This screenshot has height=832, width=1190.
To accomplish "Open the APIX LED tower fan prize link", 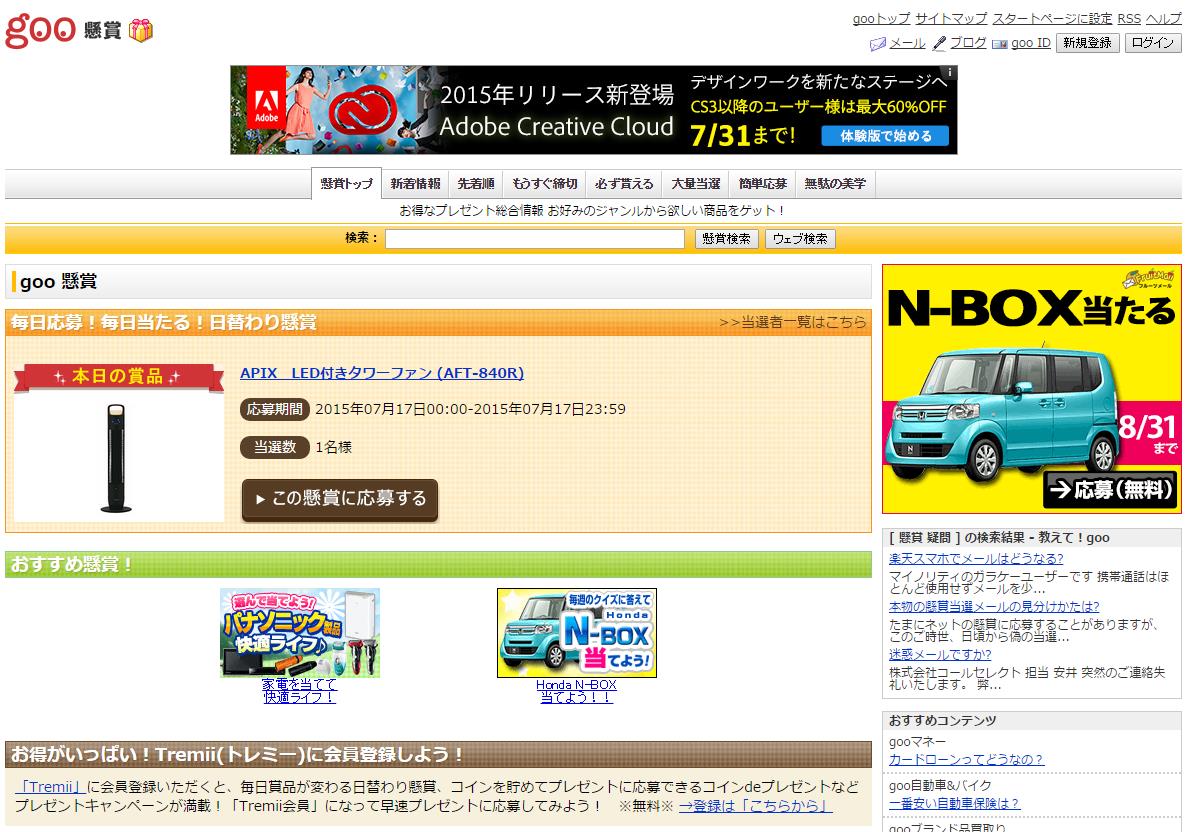I will (379, 373).
